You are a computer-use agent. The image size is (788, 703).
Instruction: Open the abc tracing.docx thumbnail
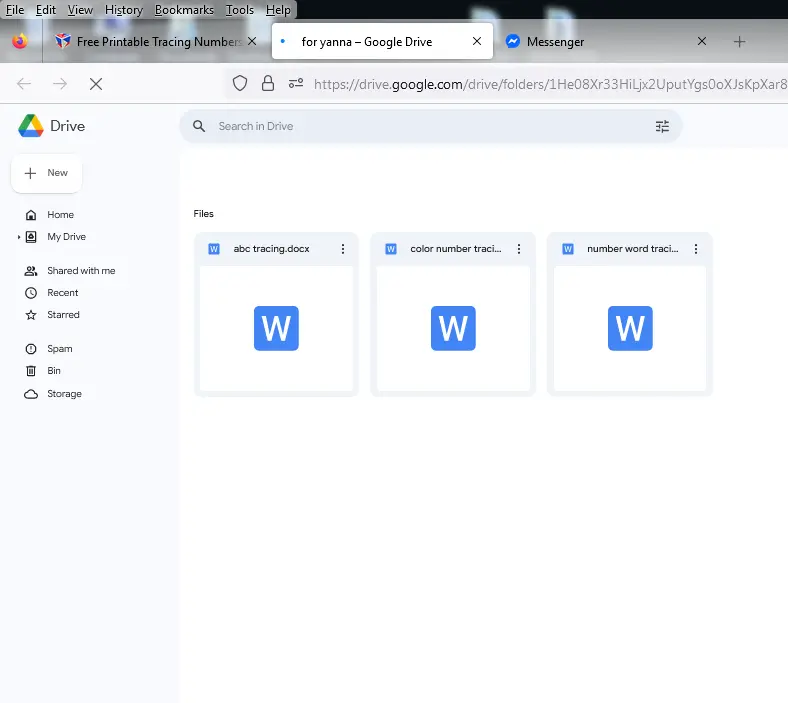click(276, 328)
